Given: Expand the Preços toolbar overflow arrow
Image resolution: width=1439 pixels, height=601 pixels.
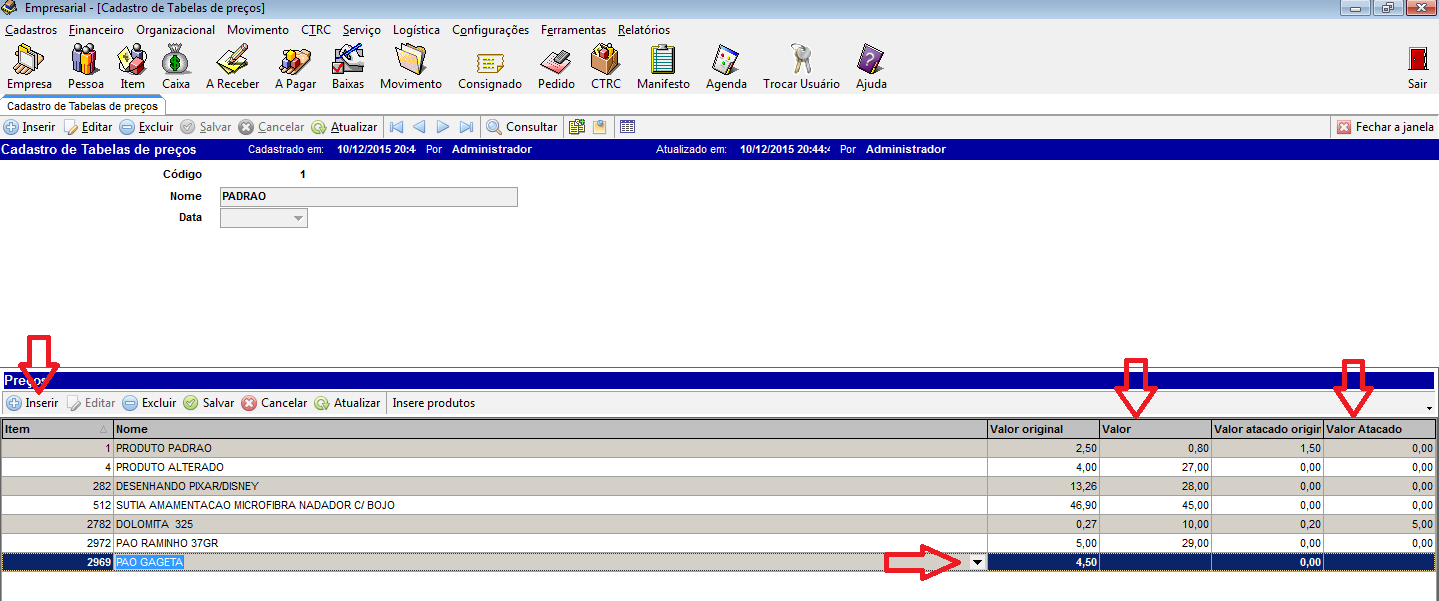Looking at the screenshot, I should [1429, 408].
